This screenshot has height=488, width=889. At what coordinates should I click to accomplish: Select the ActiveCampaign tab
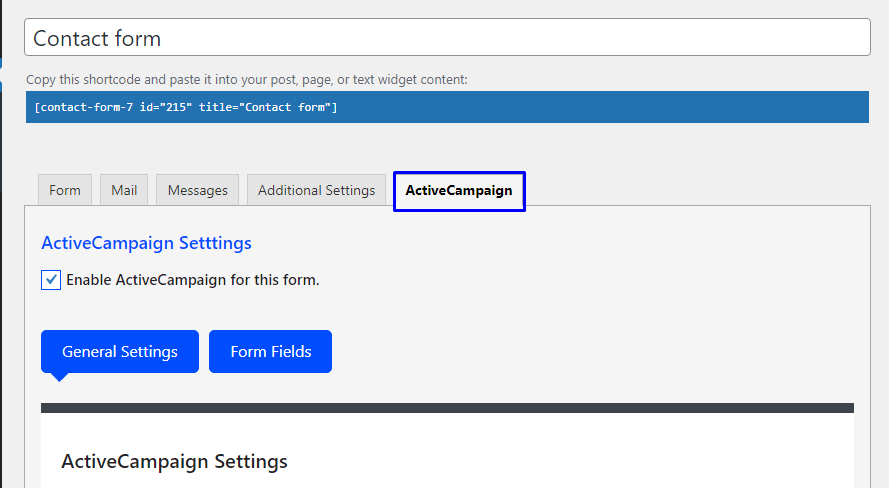459,191
